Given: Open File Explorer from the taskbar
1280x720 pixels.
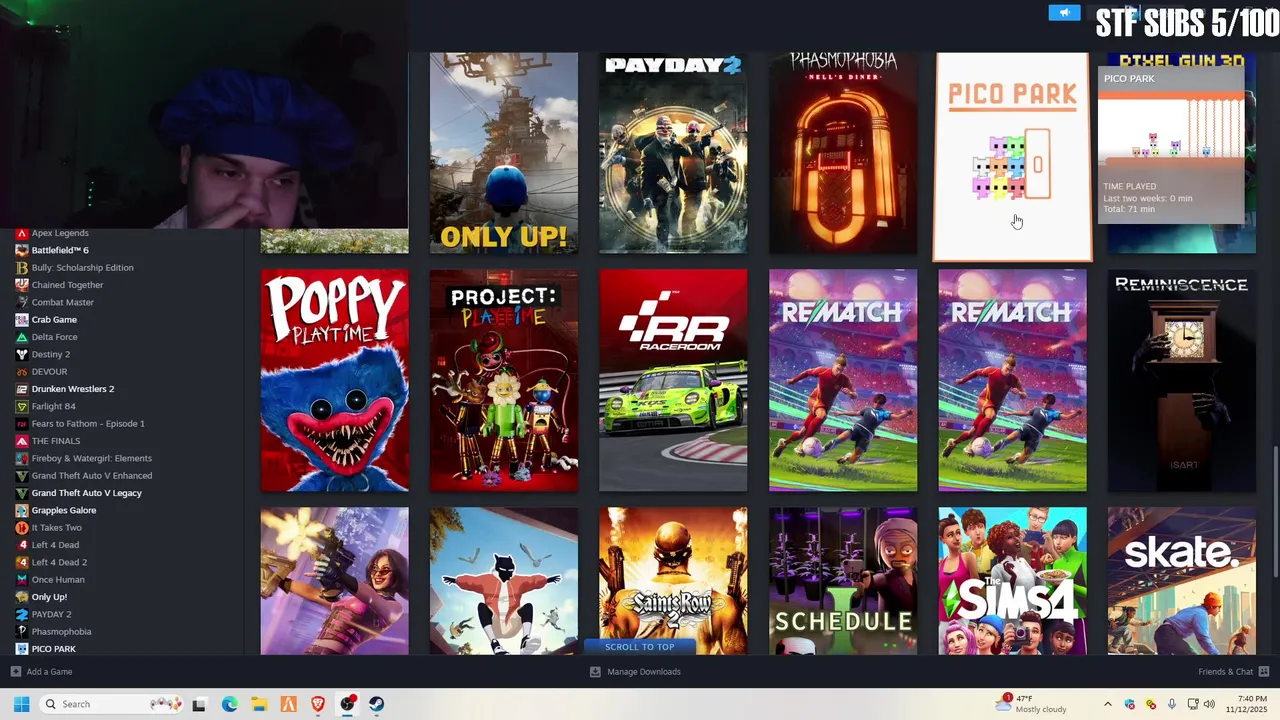Looking at the screenshot, I should point(259,704).
